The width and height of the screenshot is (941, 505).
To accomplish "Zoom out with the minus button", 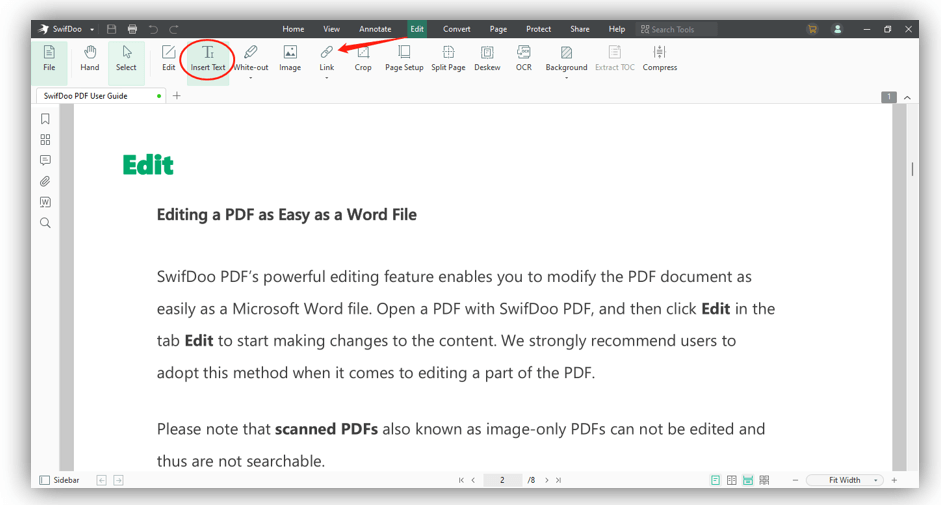I will click(x=795, y=480).
